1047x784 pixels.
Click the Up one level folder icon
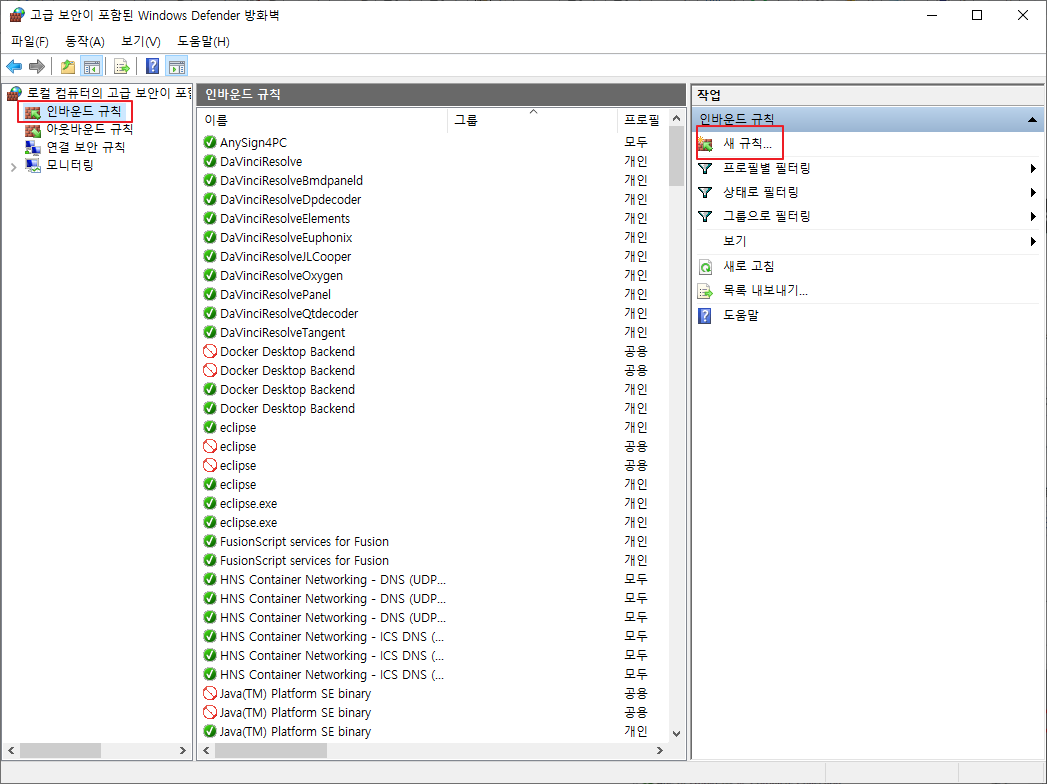pyautogui.click(x=67, y=66)
